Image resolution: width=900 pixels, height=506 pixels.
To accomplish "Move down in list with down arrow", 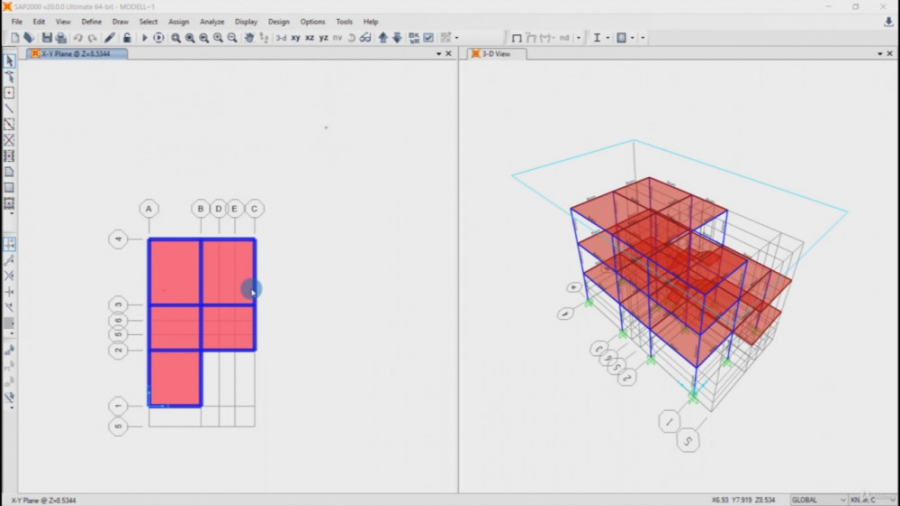I will (397, 38).
